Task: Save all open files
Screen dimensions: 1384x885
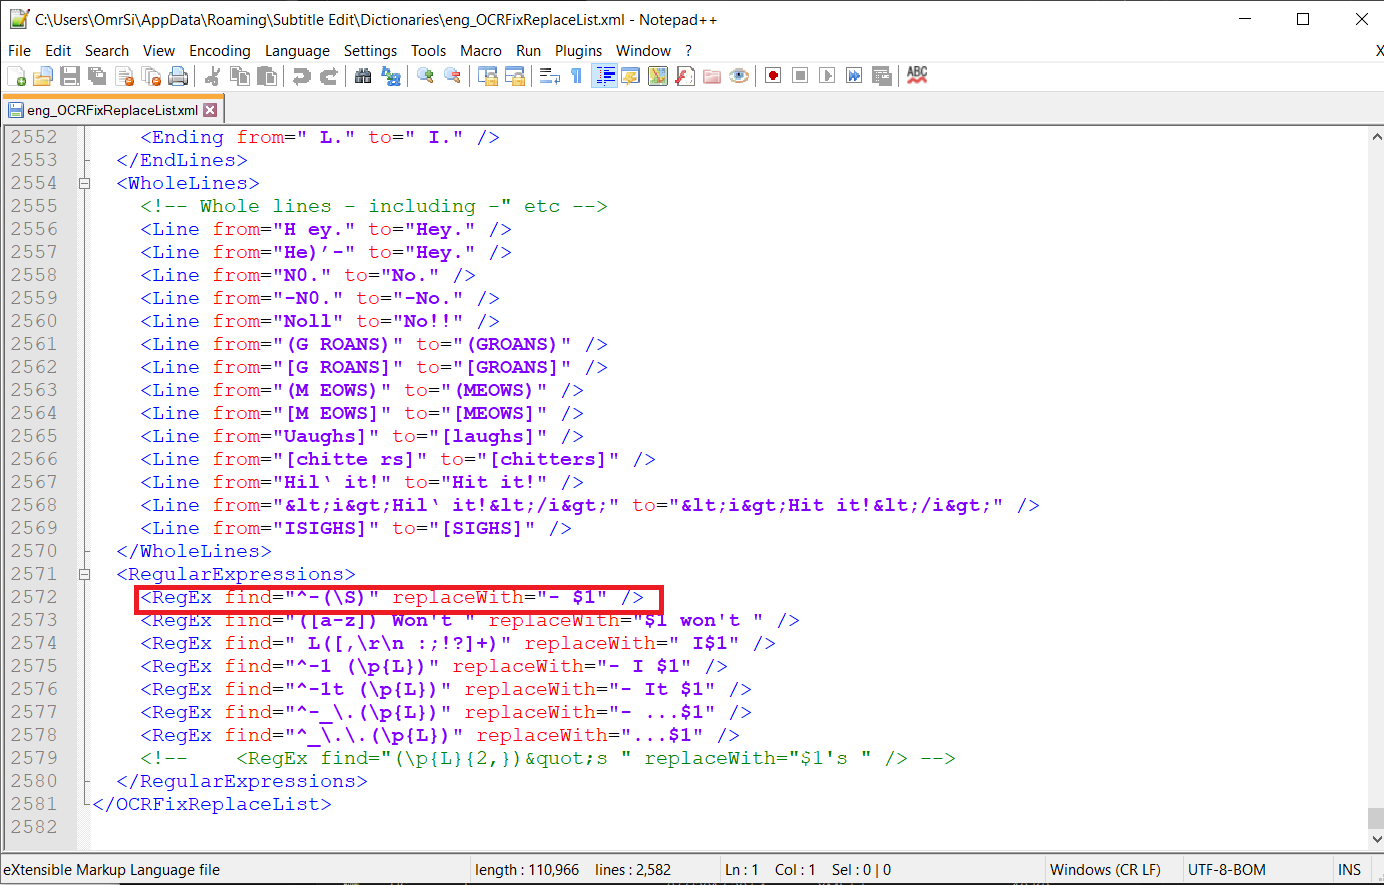Action: [96, 75]
